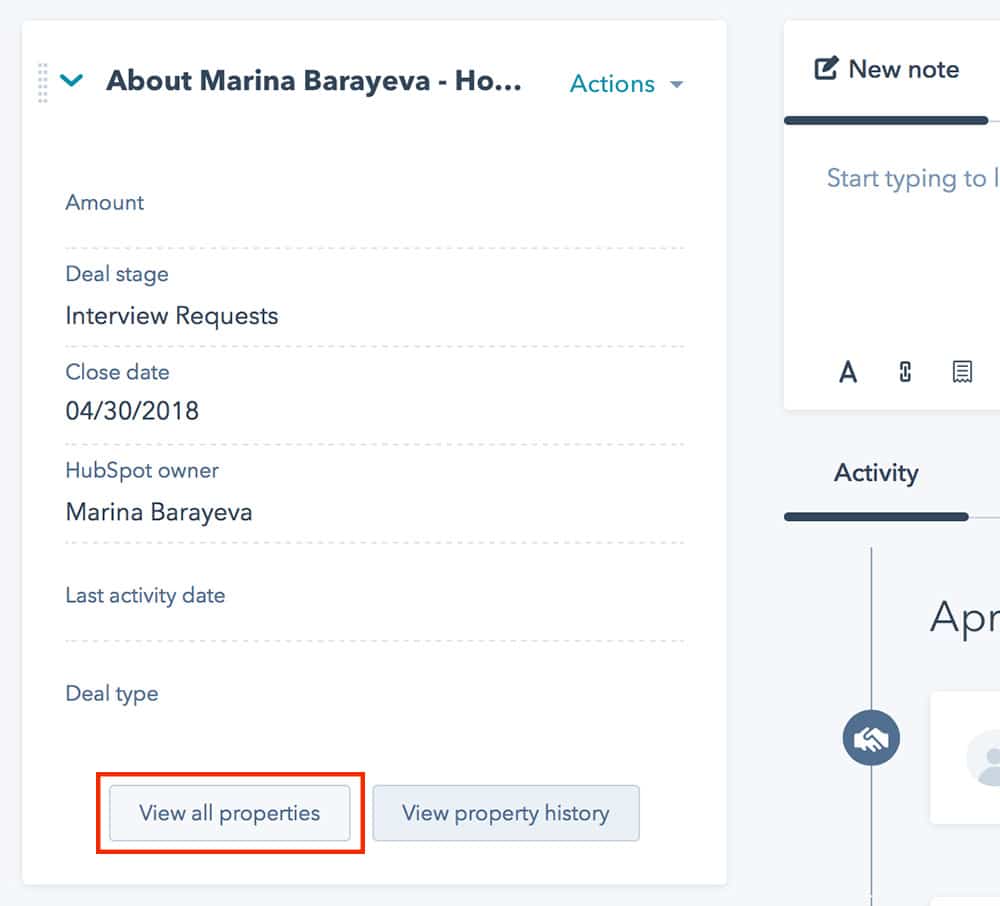Edit the Deal type property
The image size is (1000, 906).
click(111, 693)
